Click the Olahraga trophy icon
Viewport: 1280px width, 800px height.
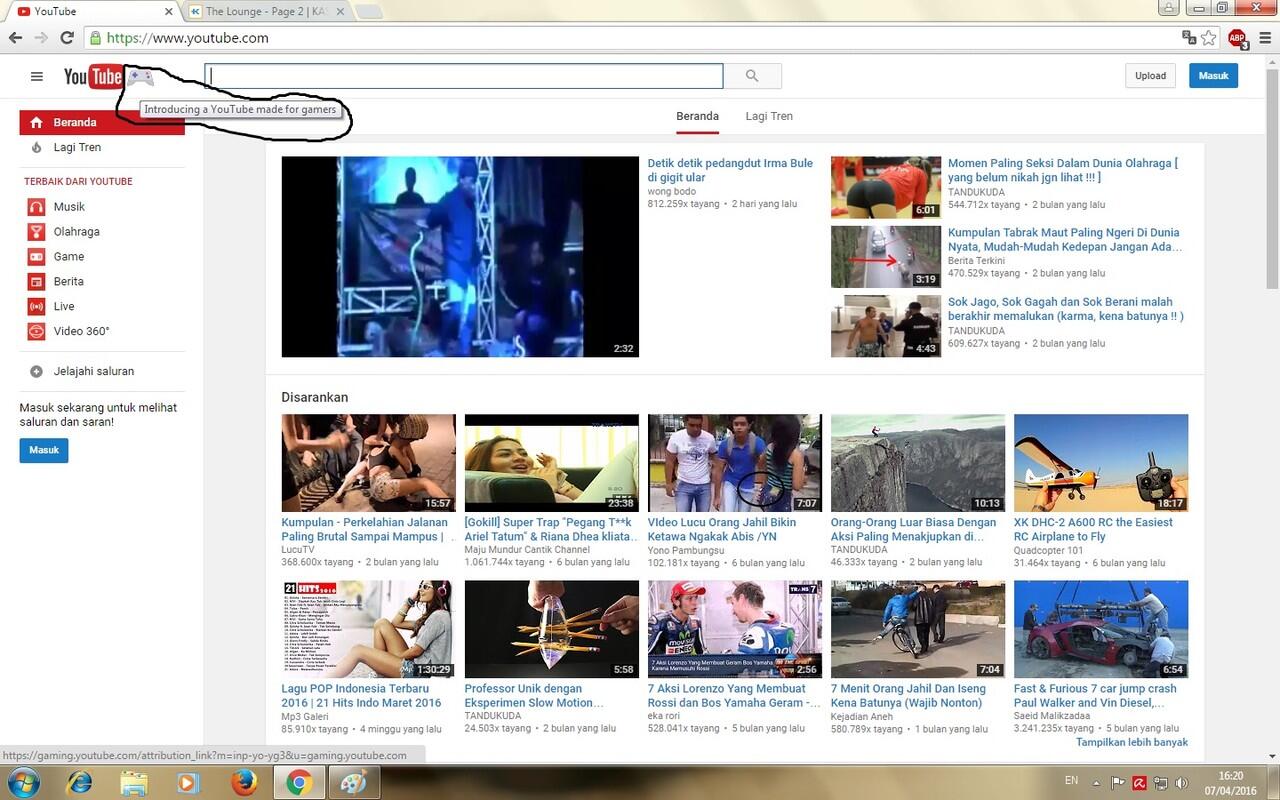(x=36, y=232)
